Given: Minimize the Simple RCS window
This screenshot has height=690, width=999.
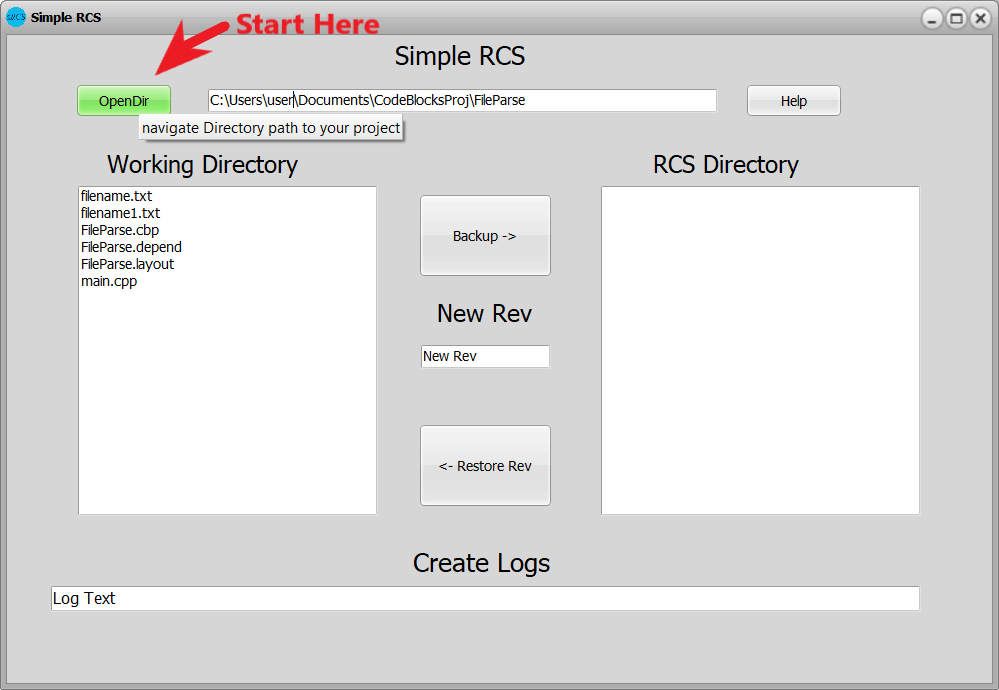Looking at the screenshot, I should pyautogui.click(x=932, y=18).
